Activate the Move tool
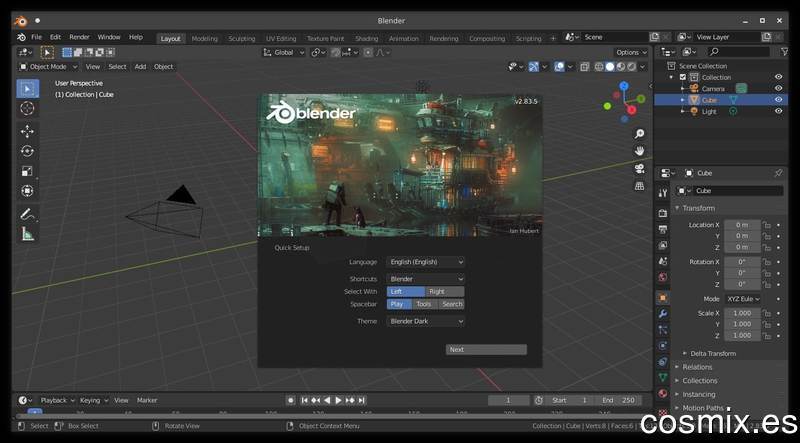 [27, 131]
